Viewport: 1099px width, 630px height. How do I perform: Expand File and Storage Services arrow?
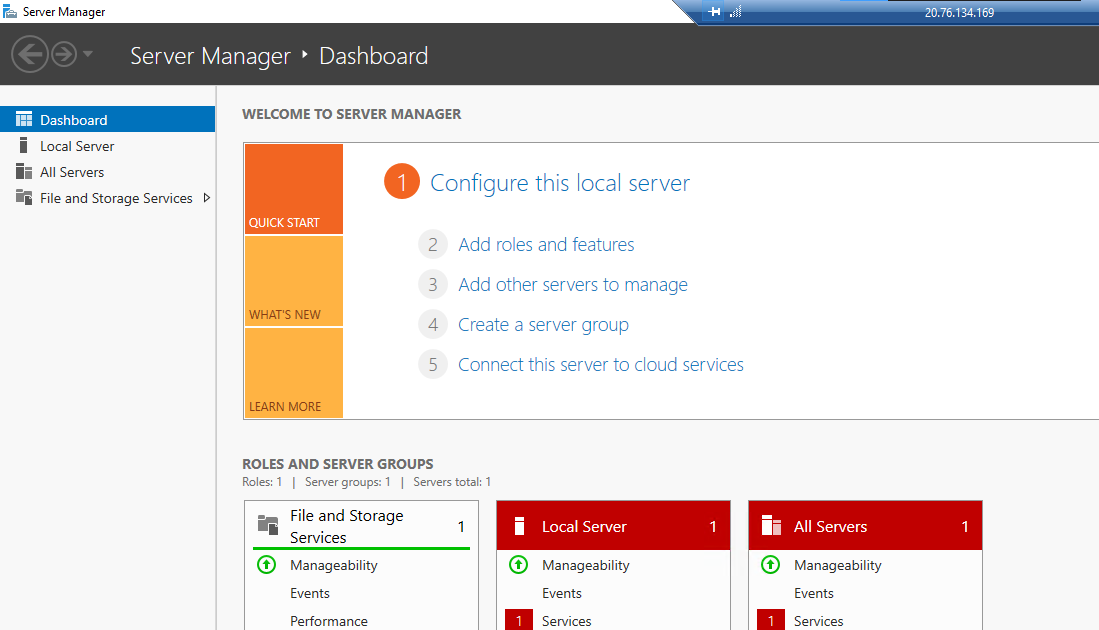[206, 198]
